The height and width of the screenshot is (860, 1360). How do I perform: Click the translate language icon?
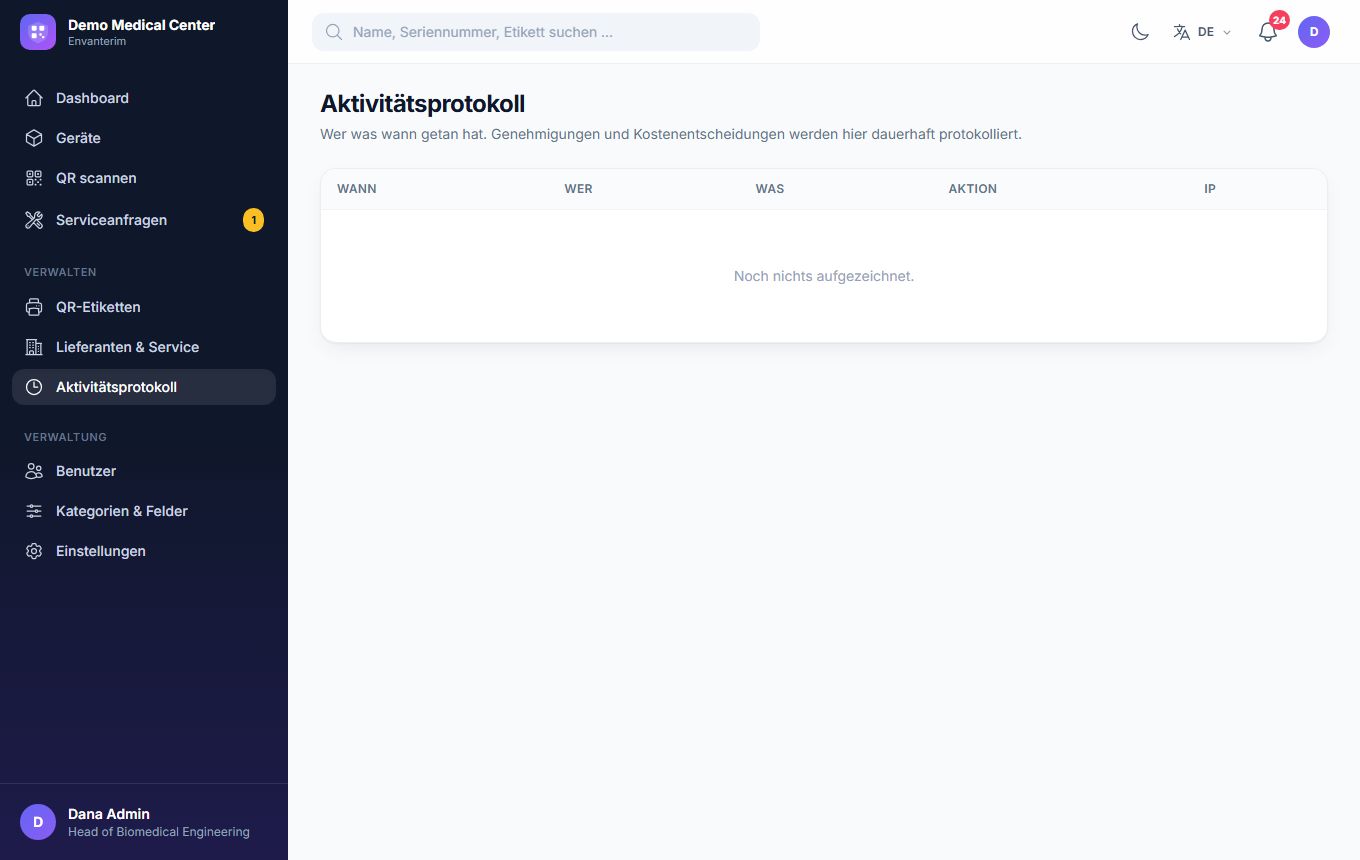coord(1182,32)
